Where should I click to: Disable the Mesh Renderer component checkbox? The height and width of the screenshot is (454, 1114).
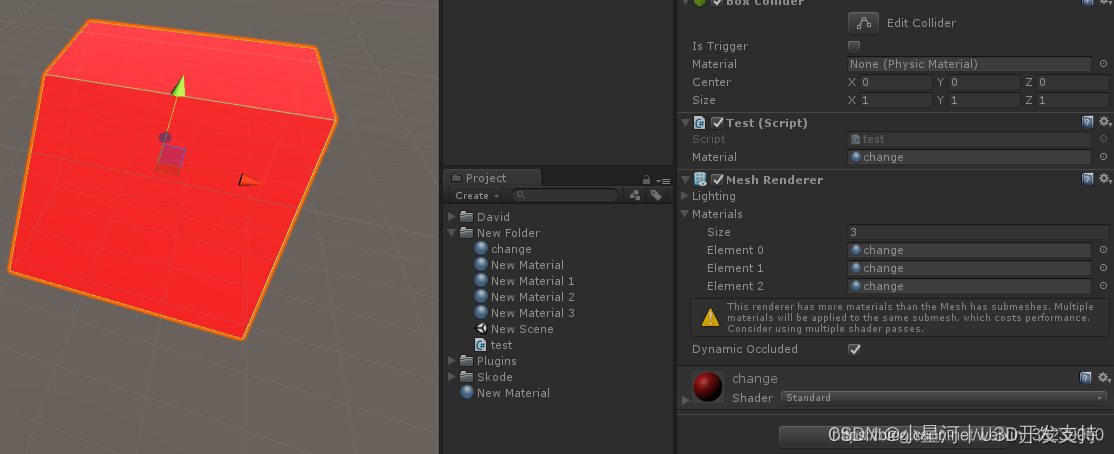pyautogui.click(x=718, y=179)
